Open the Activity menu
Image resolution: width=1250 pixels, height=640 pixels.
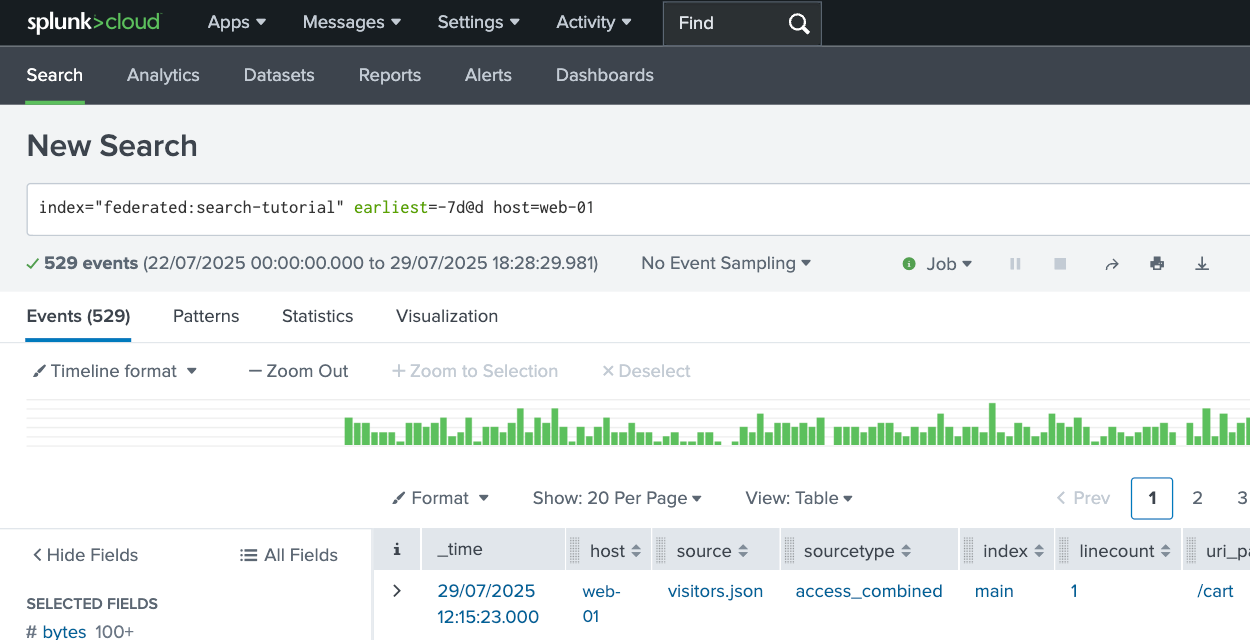tap(594, 22)
